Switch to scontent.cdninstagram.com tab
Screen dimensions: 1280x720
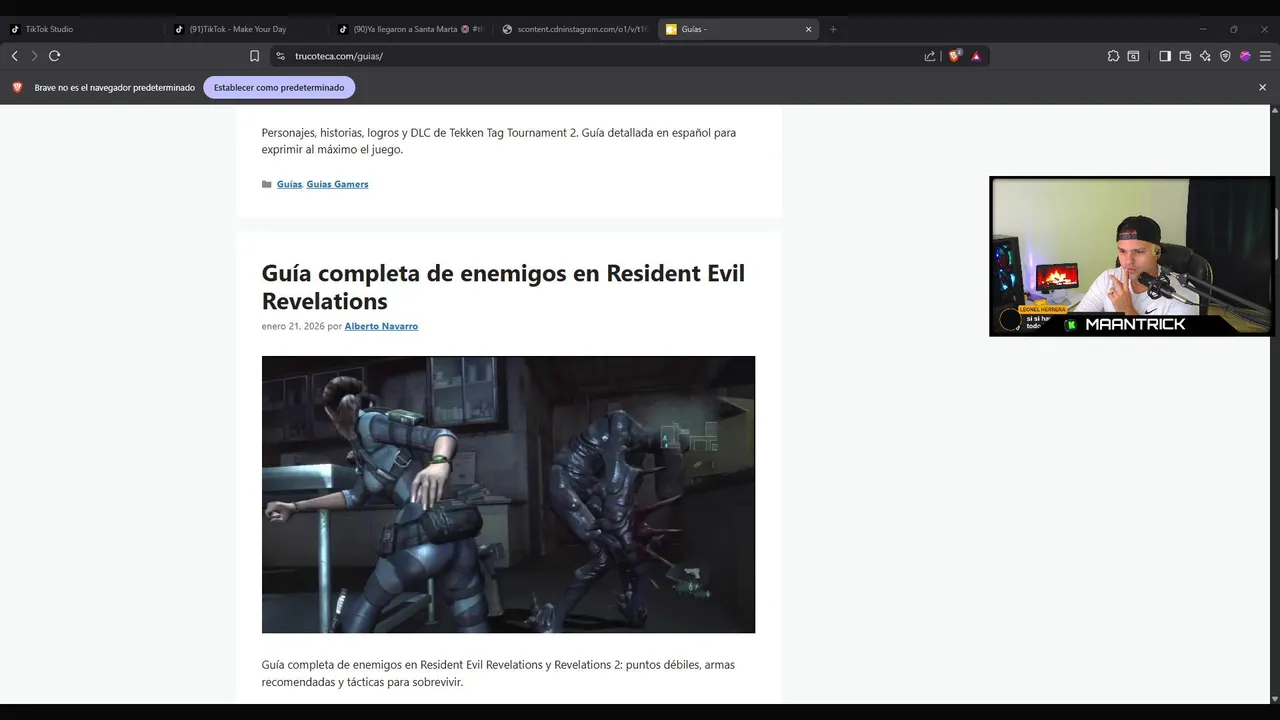pyautogui.click(x=575, y=29)
